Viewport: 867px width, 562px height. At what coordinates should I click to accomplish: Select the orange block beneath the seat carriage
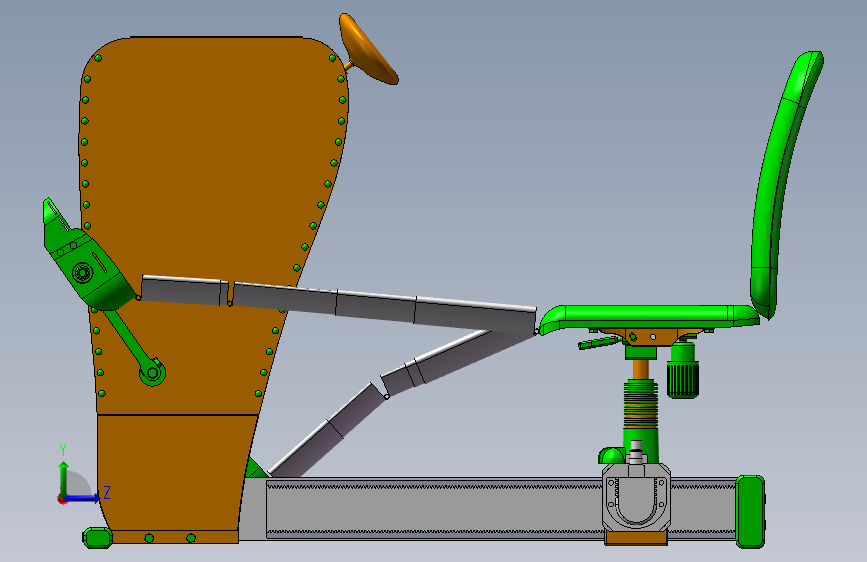click(636, 538)
